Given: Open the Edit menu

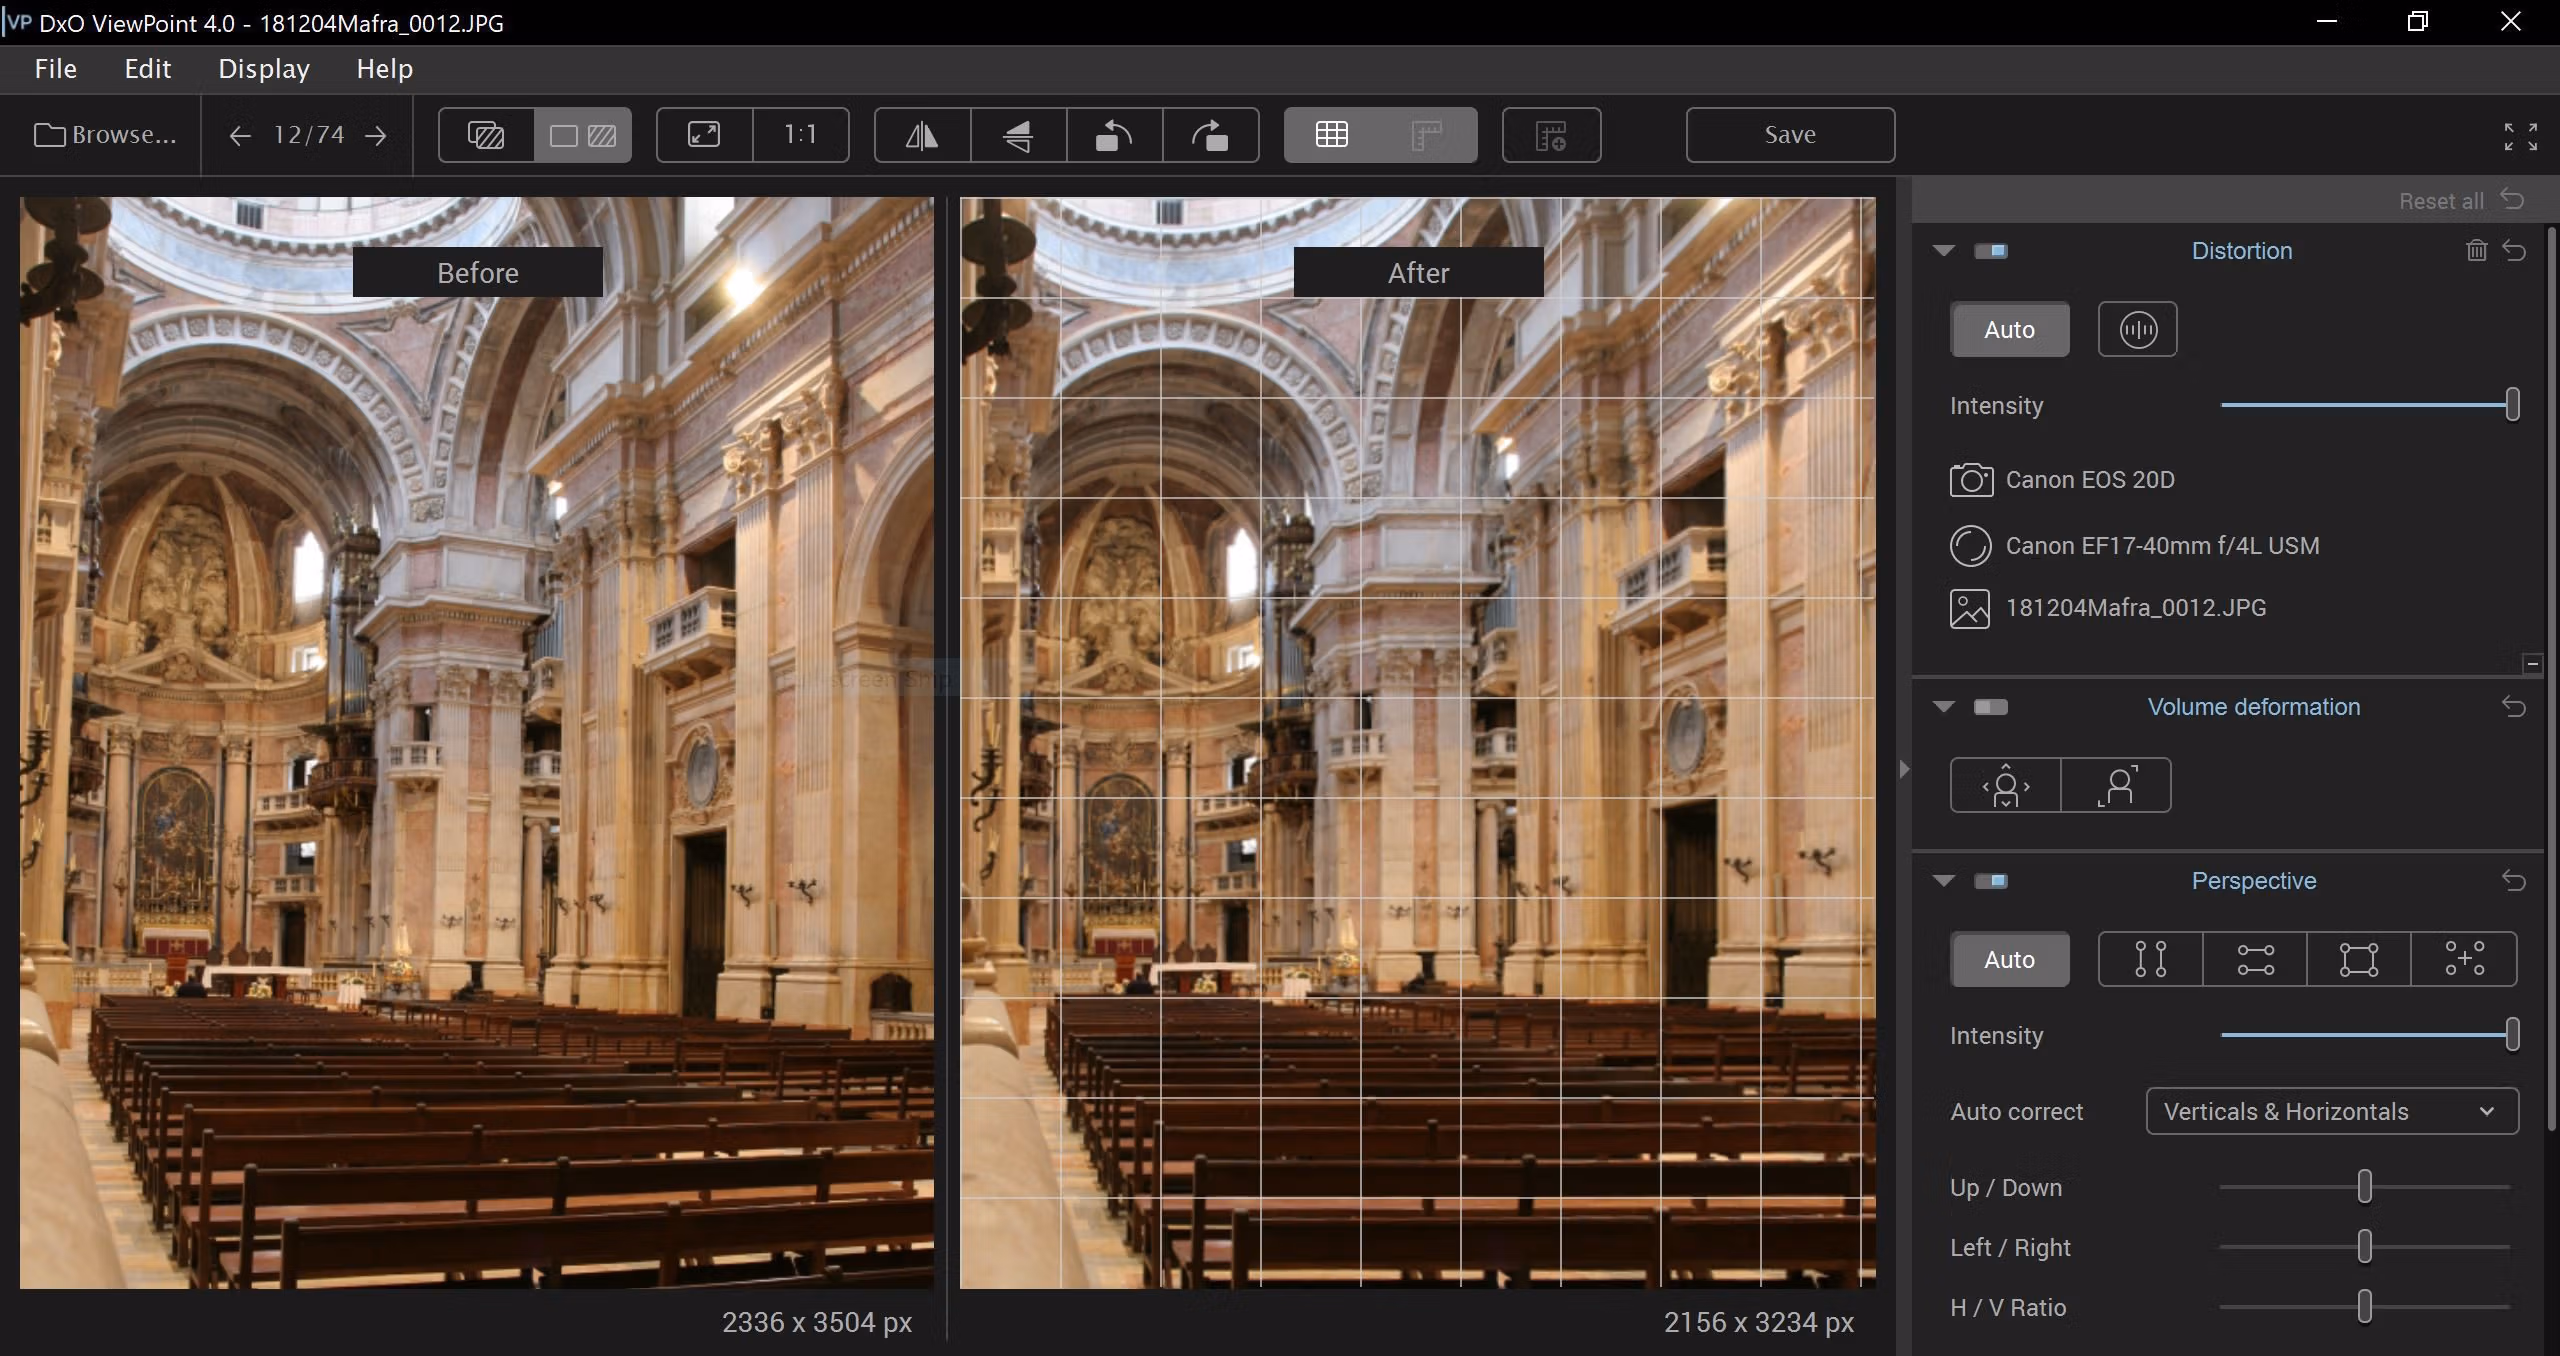Looking at the screenshot, I should [x=148, y=69].
